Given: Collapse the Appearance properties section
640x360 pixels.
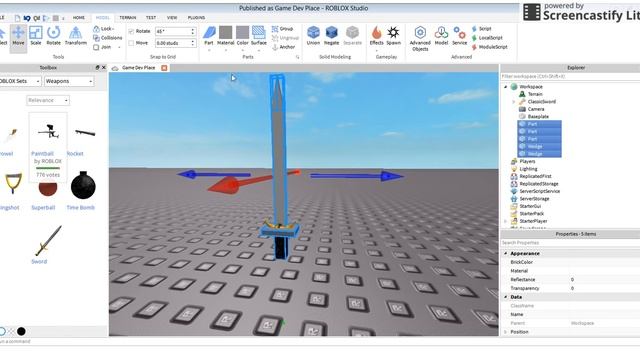Looking at the screenshot, I should point(505,253).
